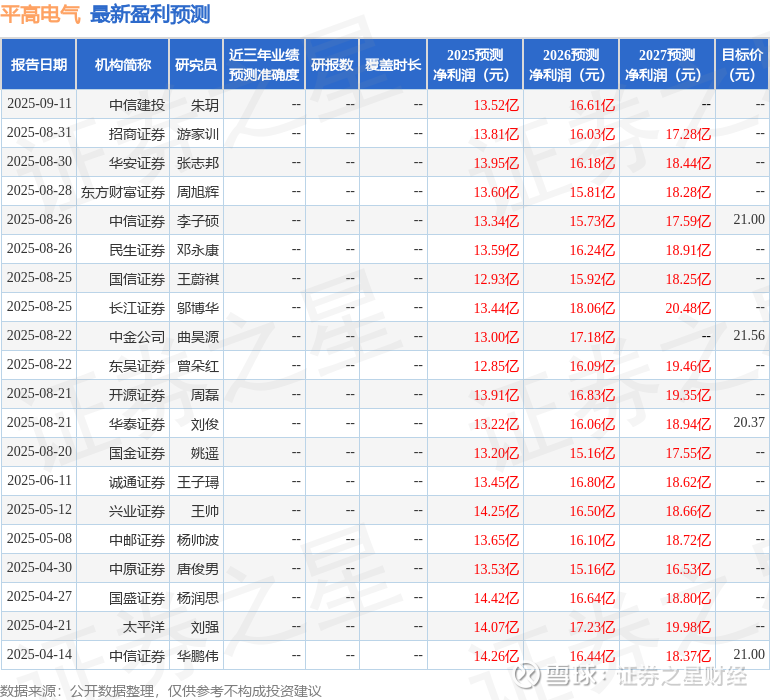Select analyst 张志邦 cell
Viewport: 770px width, 700px height.
198,163
